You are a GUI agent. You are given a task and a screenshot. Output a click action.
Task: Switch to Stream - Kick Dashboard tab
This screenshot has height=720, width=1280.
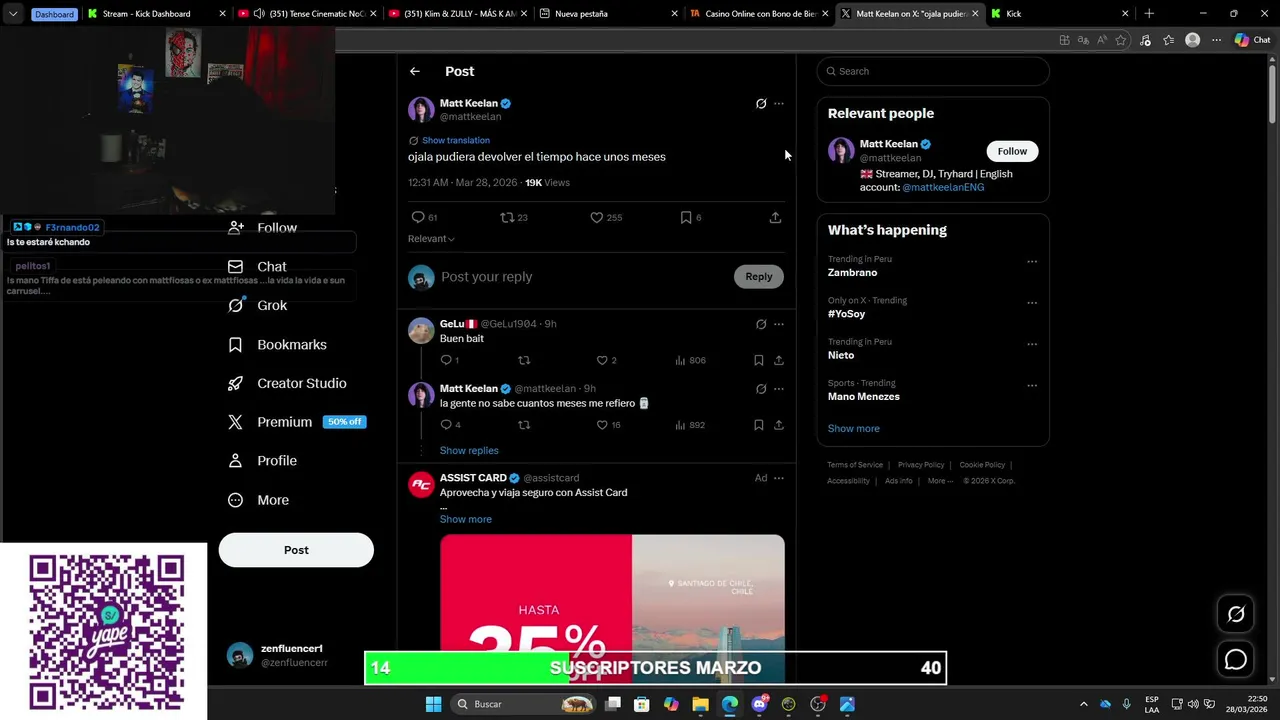tap(155, 14)
